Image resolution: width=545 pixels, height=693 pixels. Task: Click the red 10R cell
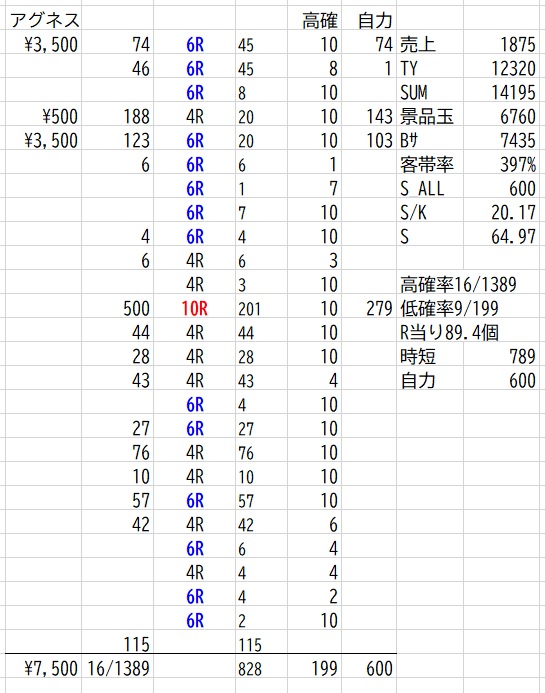194,308
